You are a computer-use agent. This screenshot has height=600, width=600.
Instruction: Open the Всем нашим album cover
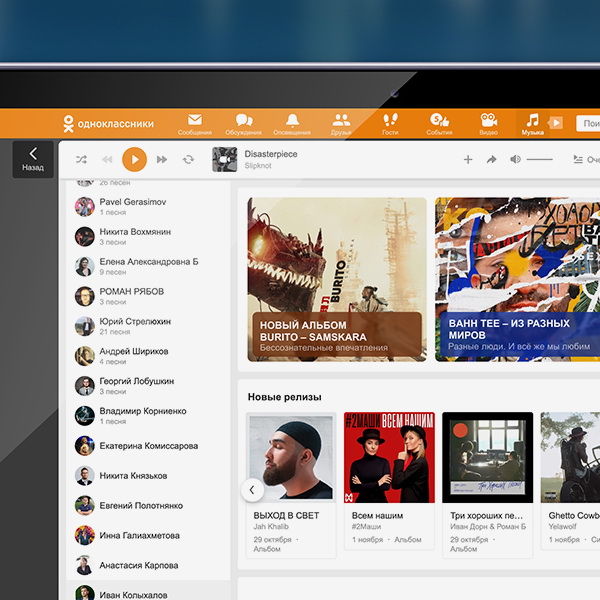pyautogui.click(x=389, y=457)
